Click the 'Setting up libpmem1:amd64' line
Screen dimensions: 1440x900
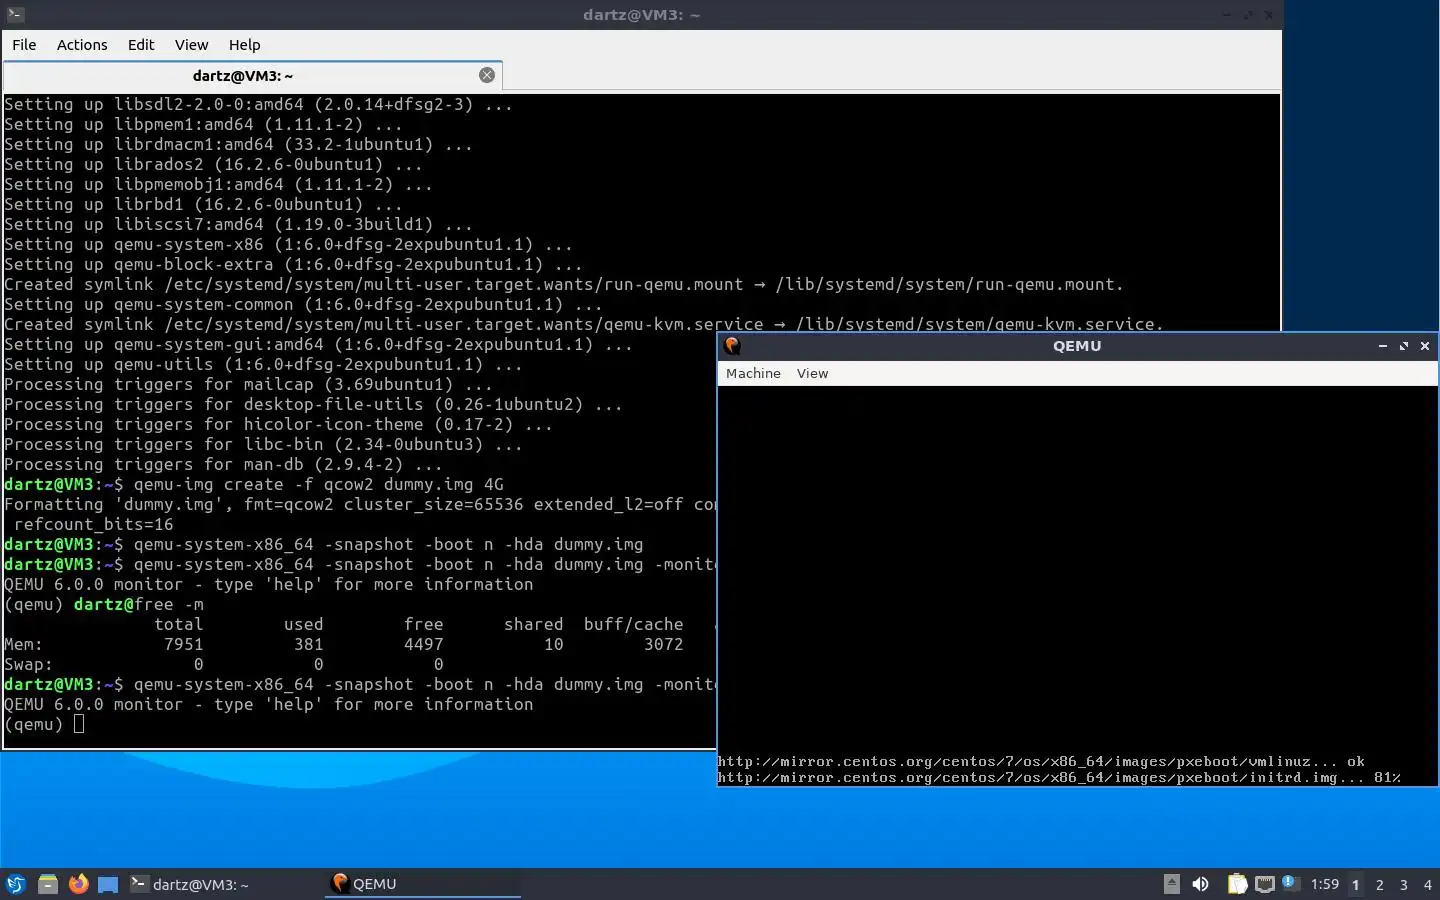point(203,124)
